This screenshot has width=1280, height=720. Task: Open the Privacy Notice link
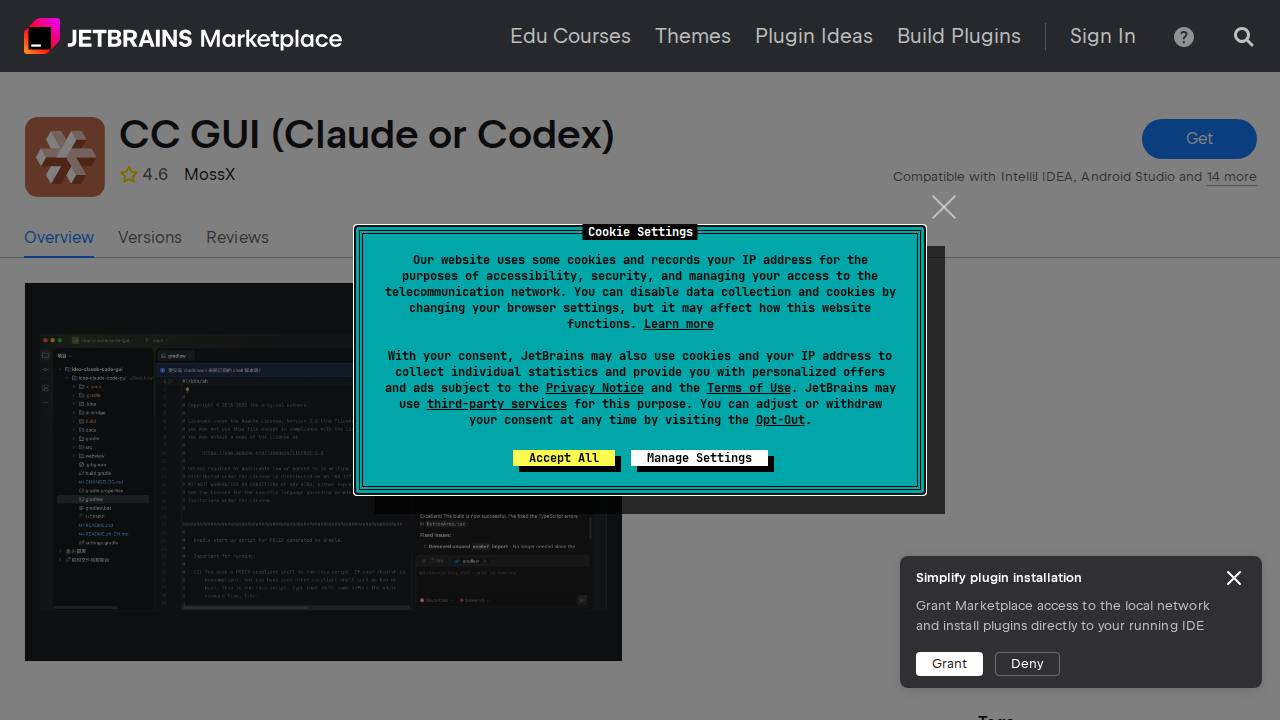click(595, 388)
